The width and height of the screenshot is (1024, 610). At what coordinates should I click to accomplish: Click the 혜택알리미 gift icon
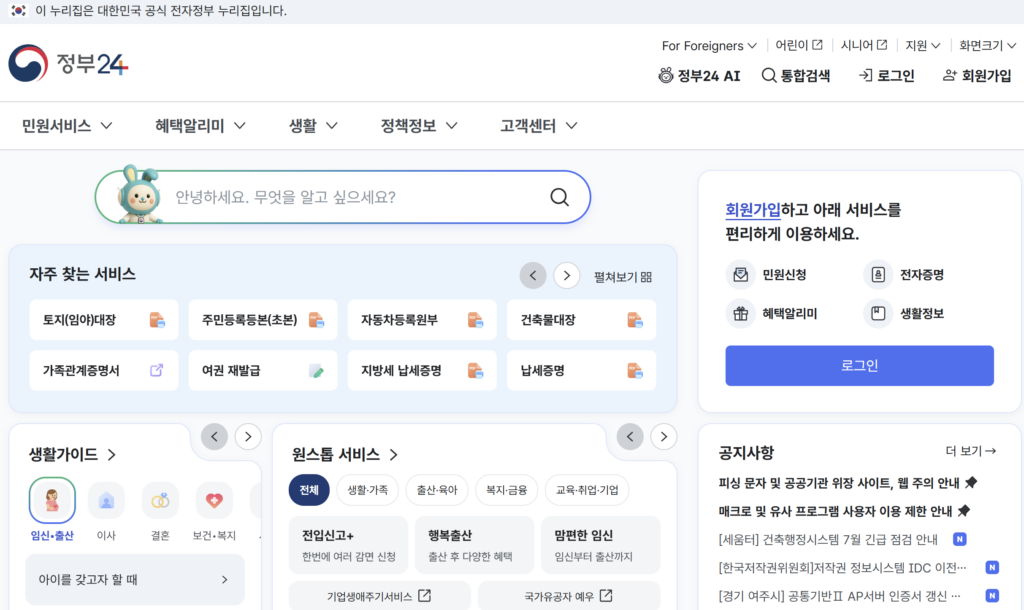(x=741, y=313)
